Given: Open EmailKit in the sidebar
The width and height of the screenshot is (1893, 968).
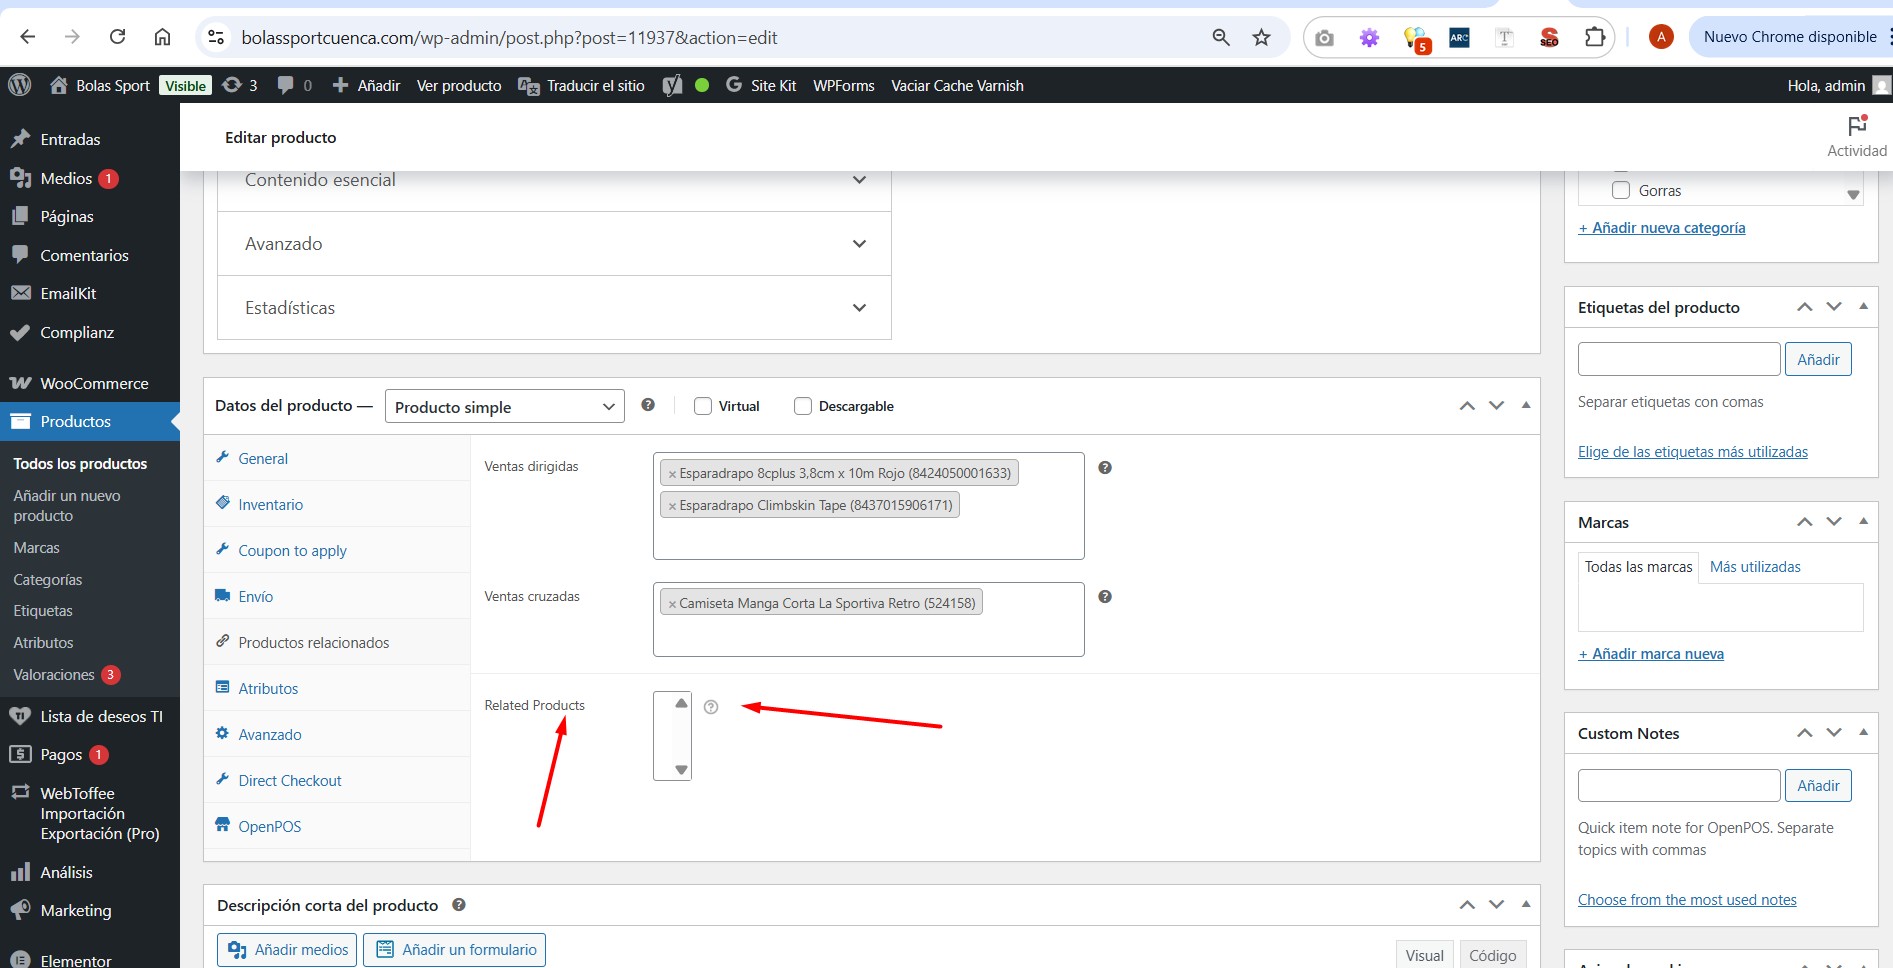Looking at the screenshot, I should [x=68, y=293].
